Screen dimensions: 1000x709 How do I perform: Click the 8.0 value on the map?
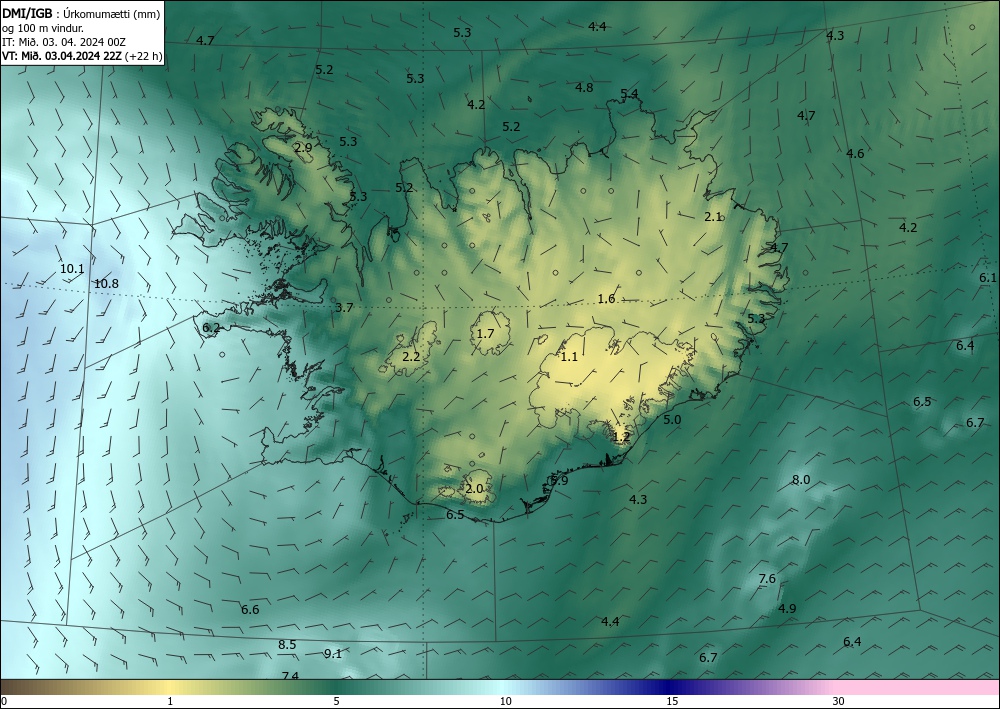pos(801,479)
